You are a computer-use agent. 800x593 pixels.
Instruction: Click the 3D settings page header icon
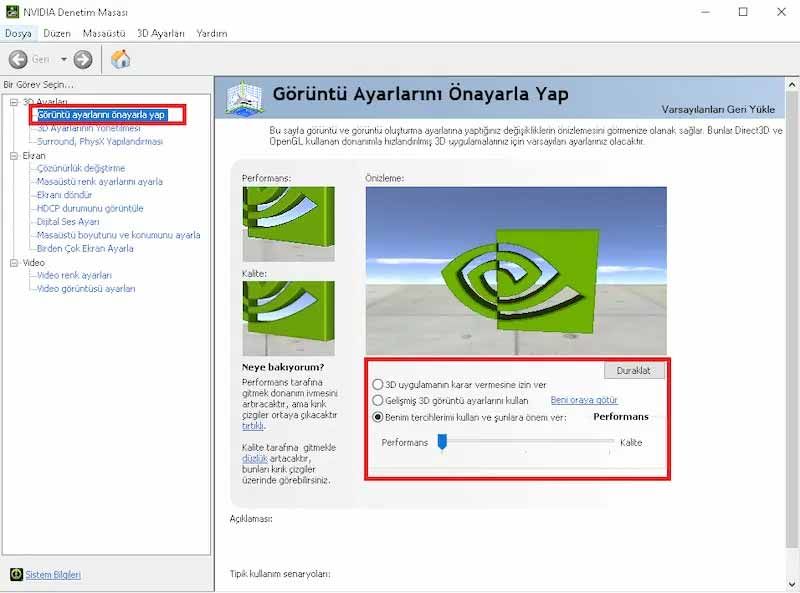(244, 98)
